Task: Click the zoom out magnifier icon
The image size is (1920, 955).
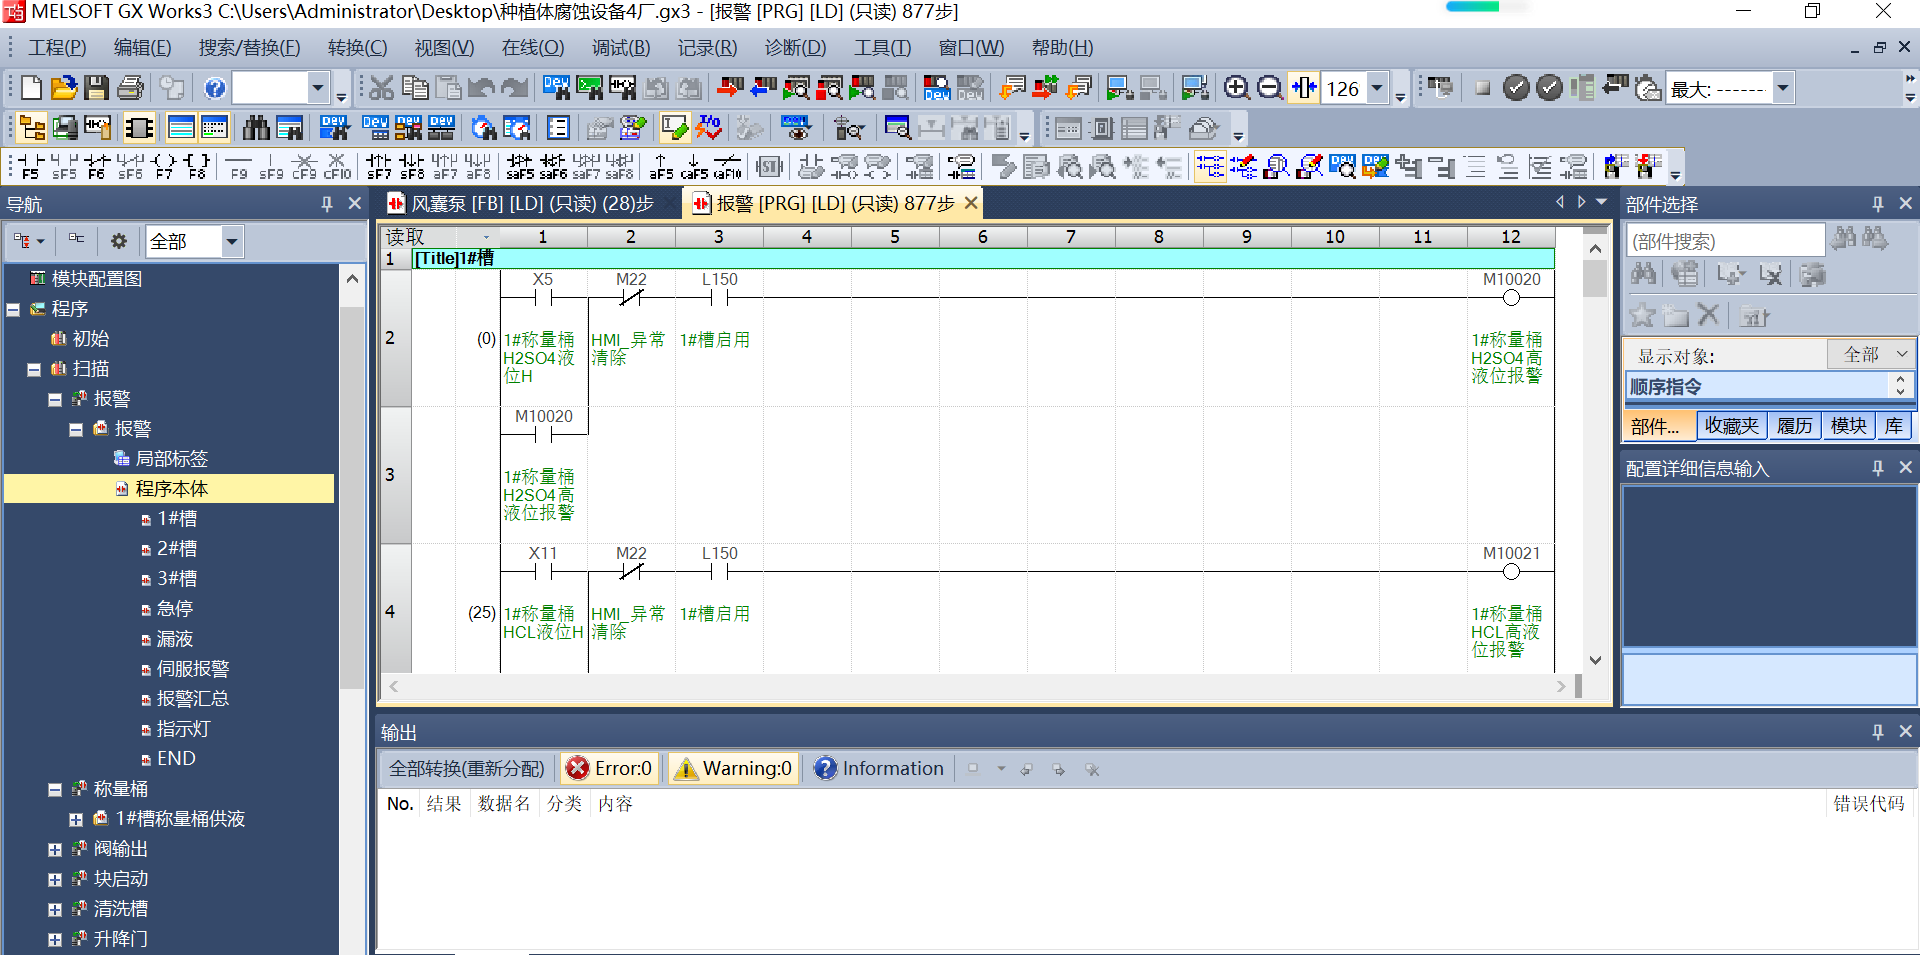Action: (1269, 88)
